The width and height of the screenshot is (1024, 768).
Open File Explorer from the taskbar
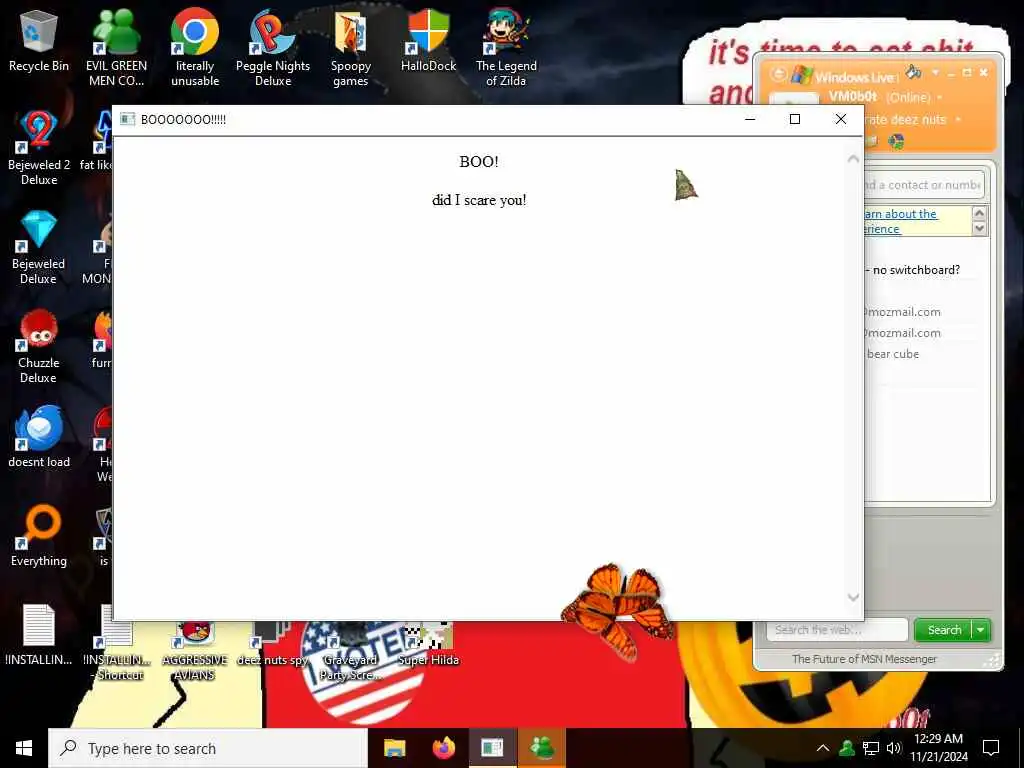(394, 748)
